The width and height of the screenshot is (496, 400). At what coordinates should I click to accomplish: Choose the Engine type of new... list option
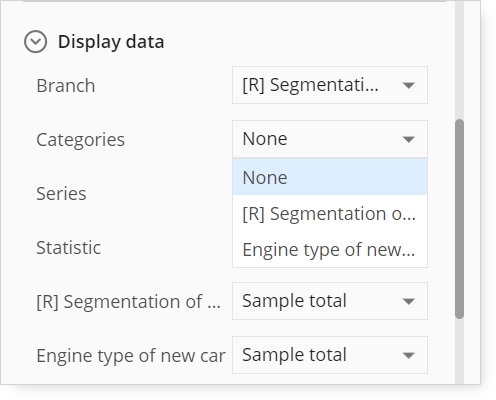click(330, 249)
